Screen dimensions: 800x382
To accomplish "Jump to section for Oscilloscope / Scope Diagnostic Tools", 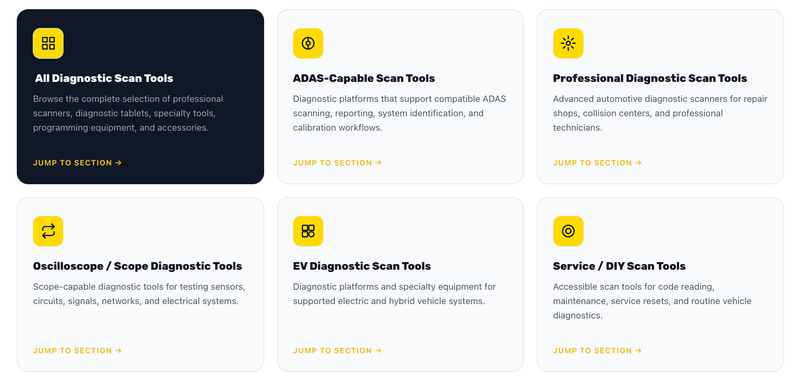I will [x=78, y=350].
